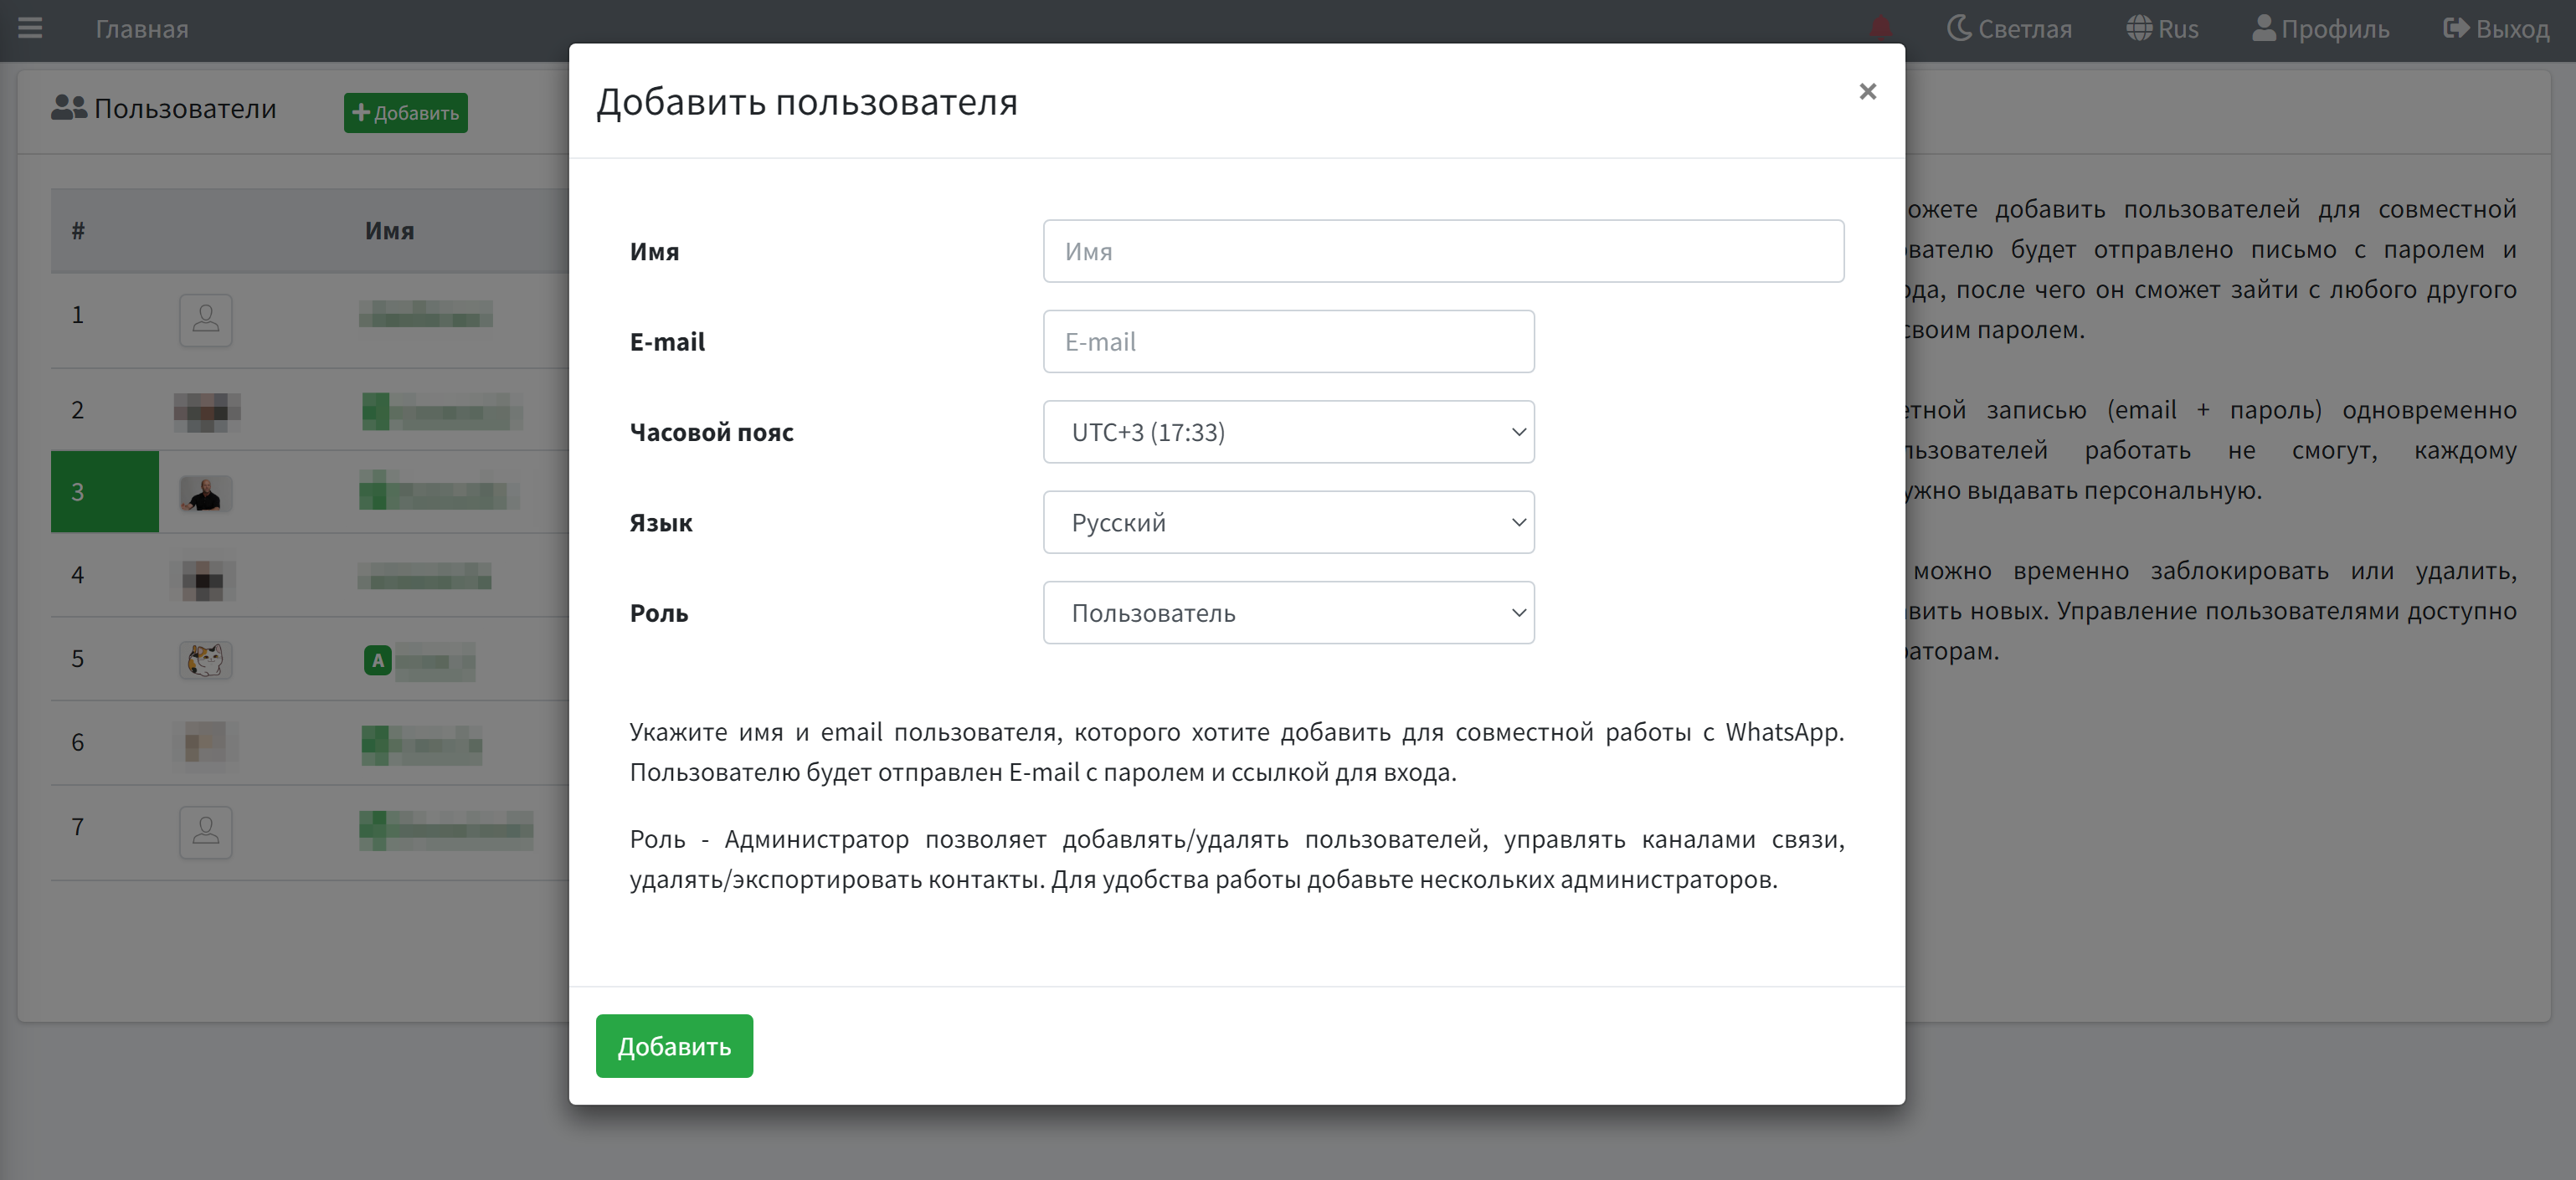The width and height of the screenshot is (2576, 1180).
Task: Toggle the Светлая theme moon icon
Action: pos(1959,28)
